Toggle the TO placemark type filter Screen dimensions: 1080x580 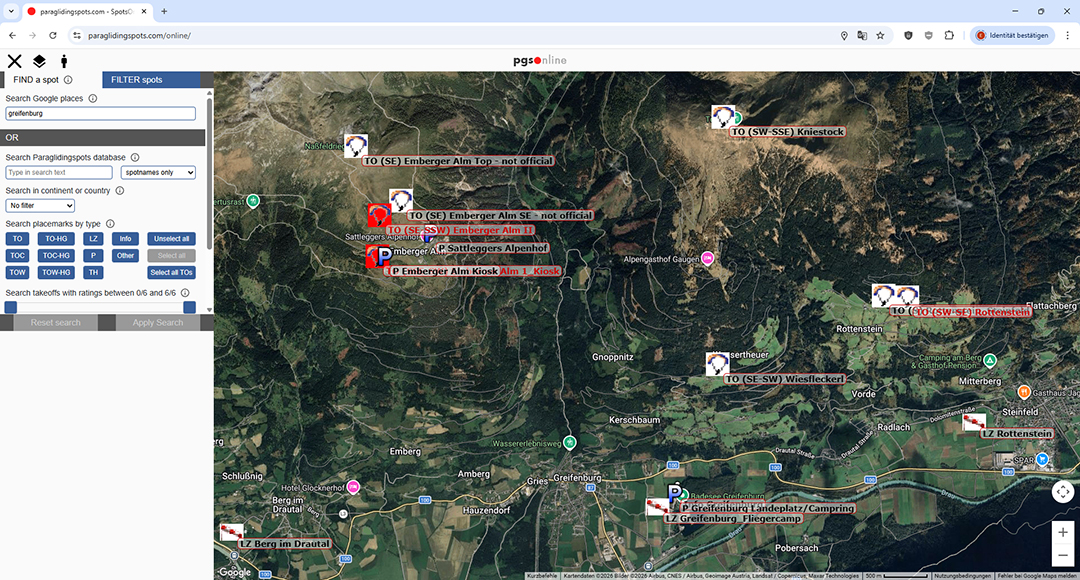click(x=17, y=239)
